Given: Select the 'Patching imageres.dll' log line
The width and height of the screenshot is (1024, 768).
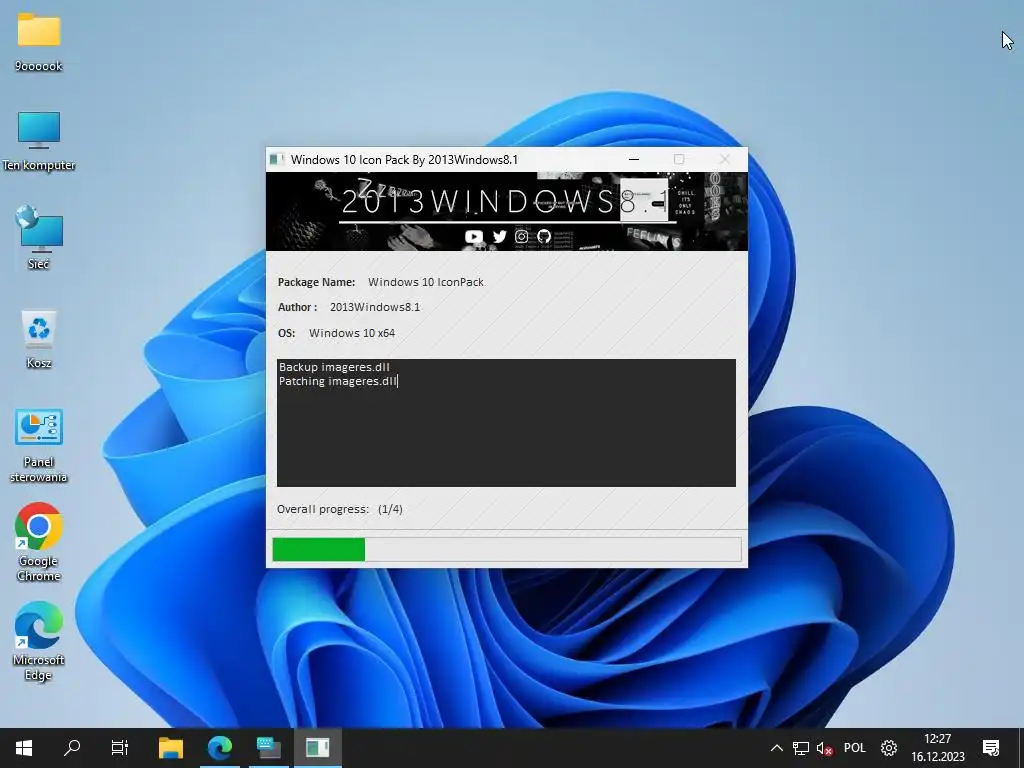Looking at the screenshot, I should coord(338,381).
